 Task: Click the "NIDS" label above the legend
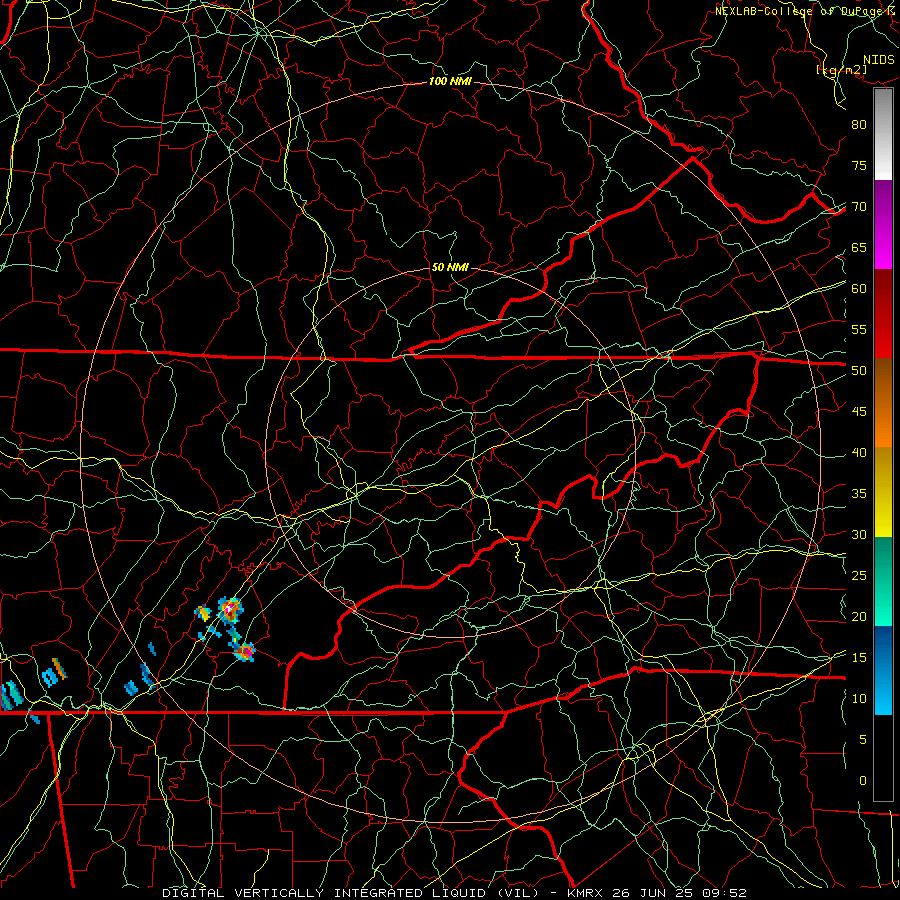coord(879,60)
